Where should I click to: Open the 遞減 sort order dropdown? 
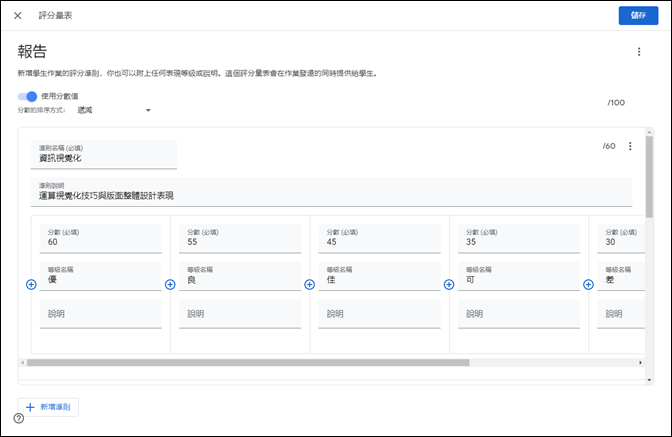(x=114, y=110)
